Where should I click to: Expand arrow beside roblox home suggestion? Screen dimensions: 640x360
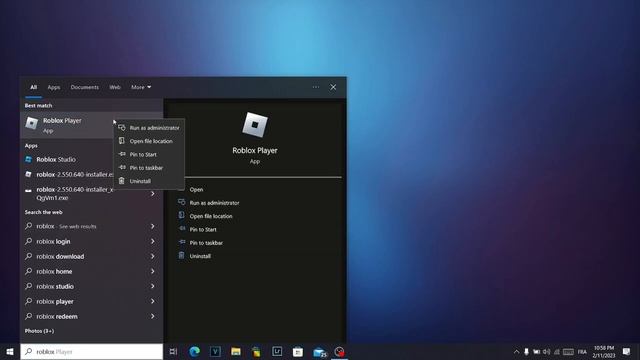click(153, 271)
